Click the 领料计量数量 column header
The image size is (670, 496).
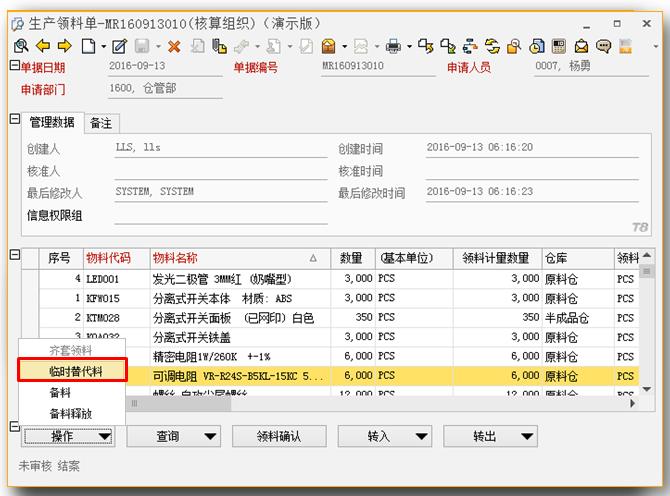tap(496, 258)
